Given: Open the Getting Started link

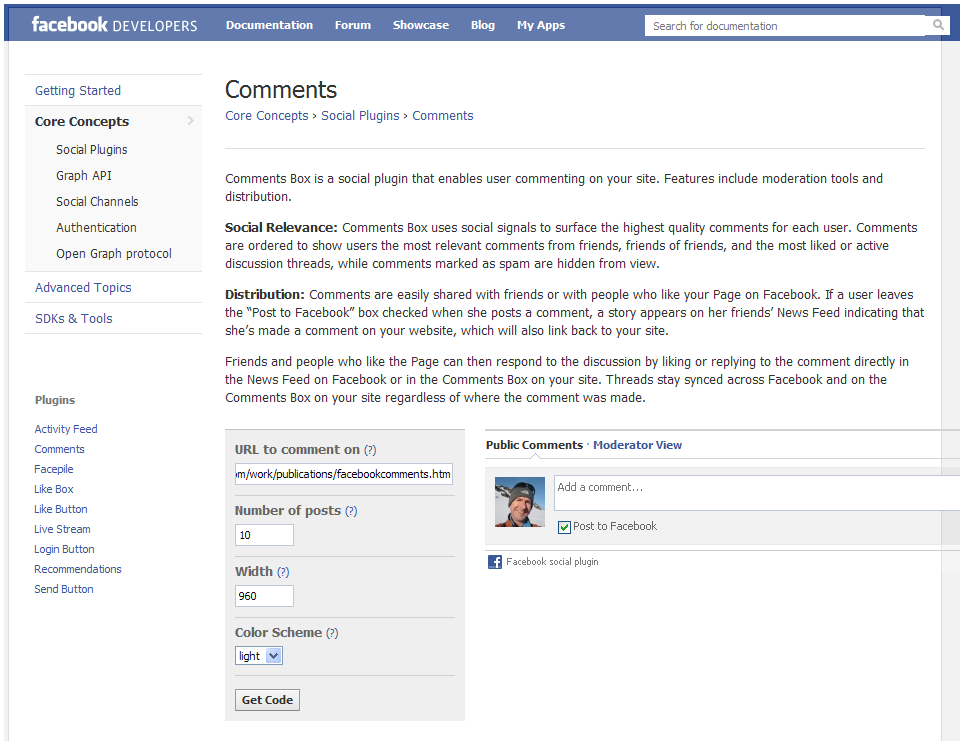Looking at the screenshot, I should pyautogui.click(x=78, y=90).
